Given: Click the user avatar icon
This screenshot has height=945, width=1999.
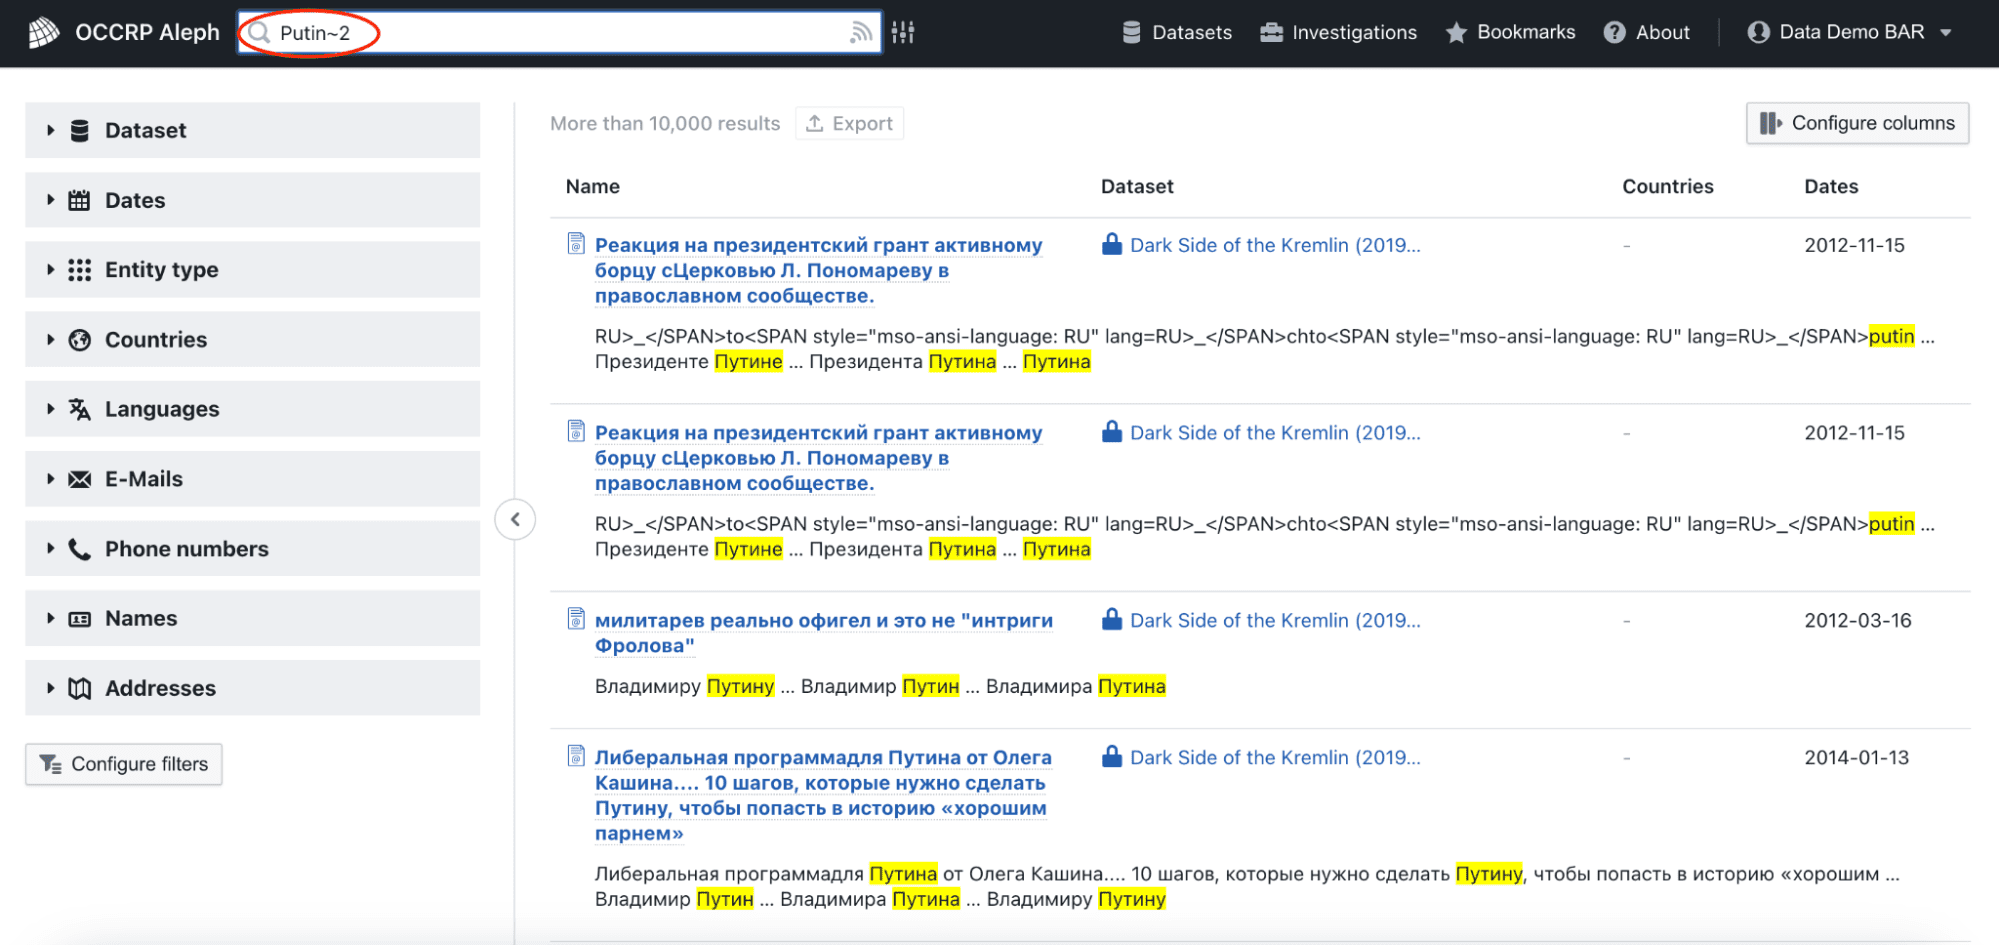Looking at the screenshot, I should 1758,32.
